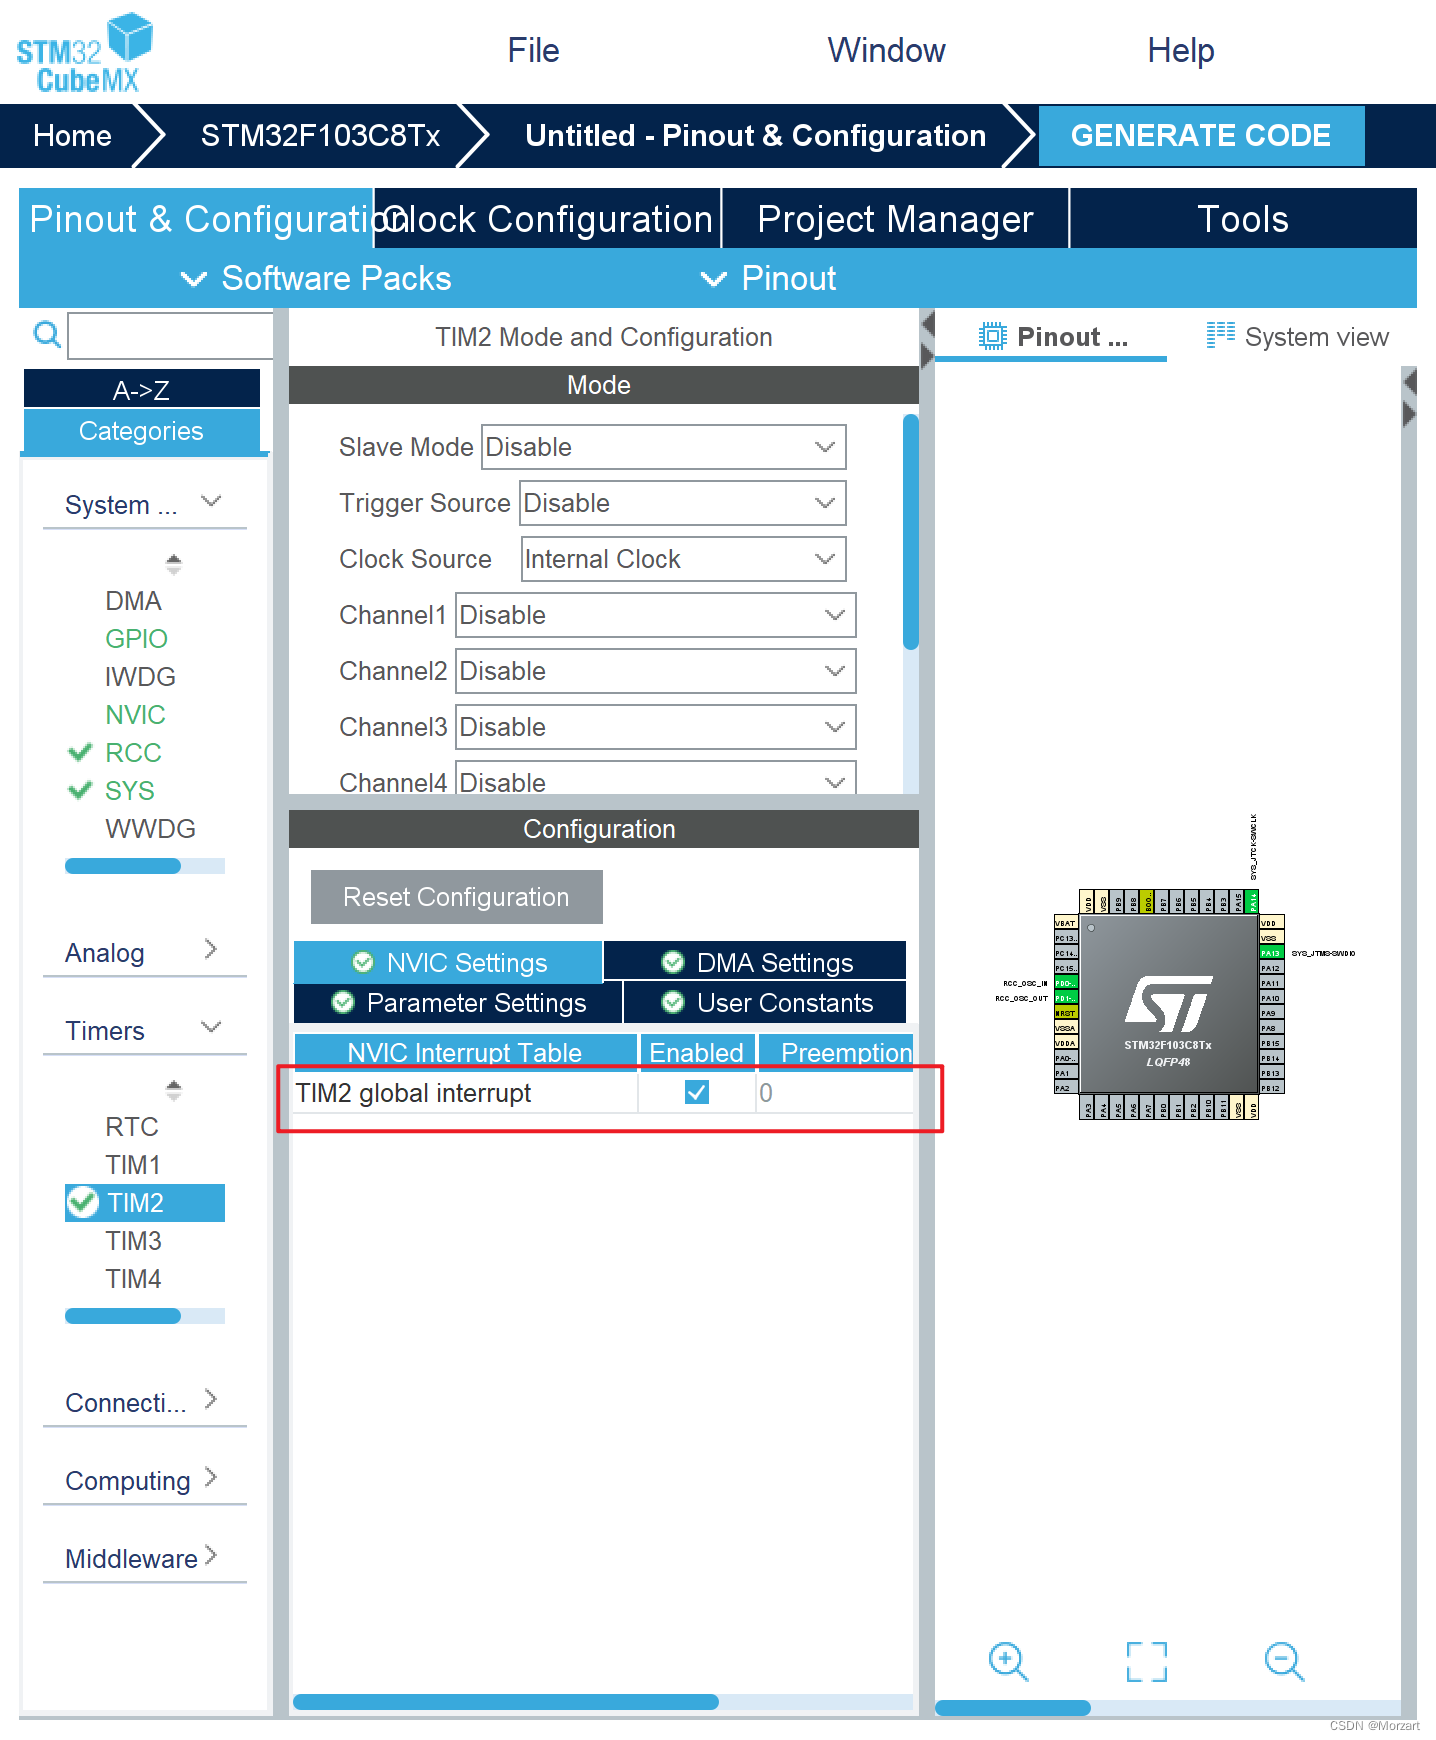
Task: Open Help menu
Action: [1181, 50]
